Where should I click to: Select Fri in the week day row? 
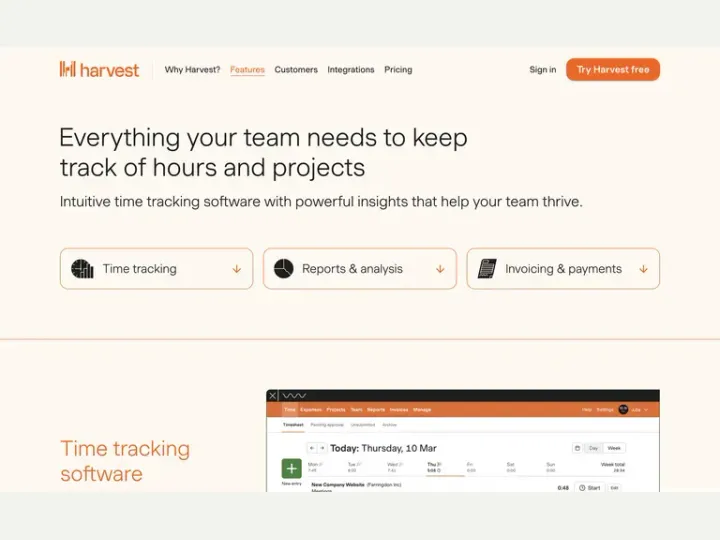(471, 467)
